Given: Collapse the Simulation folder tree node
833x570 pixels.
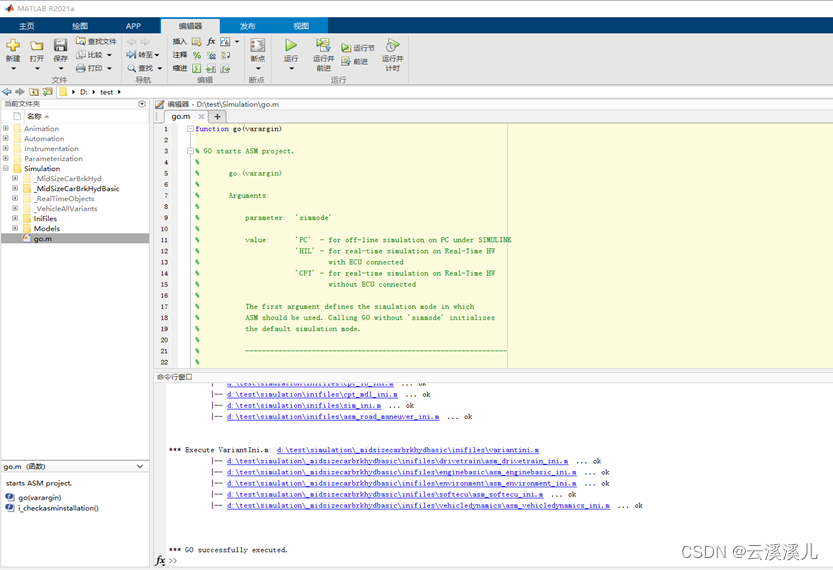Looking at the screenshot, I should 6,168.
